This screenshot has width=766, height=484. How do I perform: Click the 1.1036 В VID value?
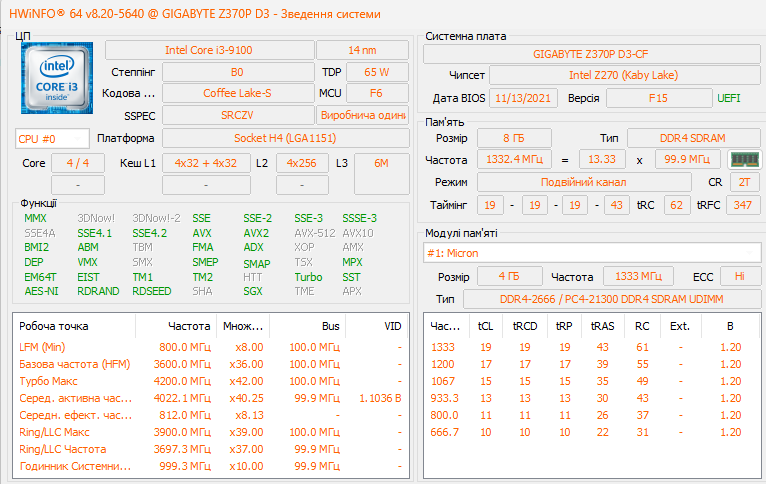(380, 399)
